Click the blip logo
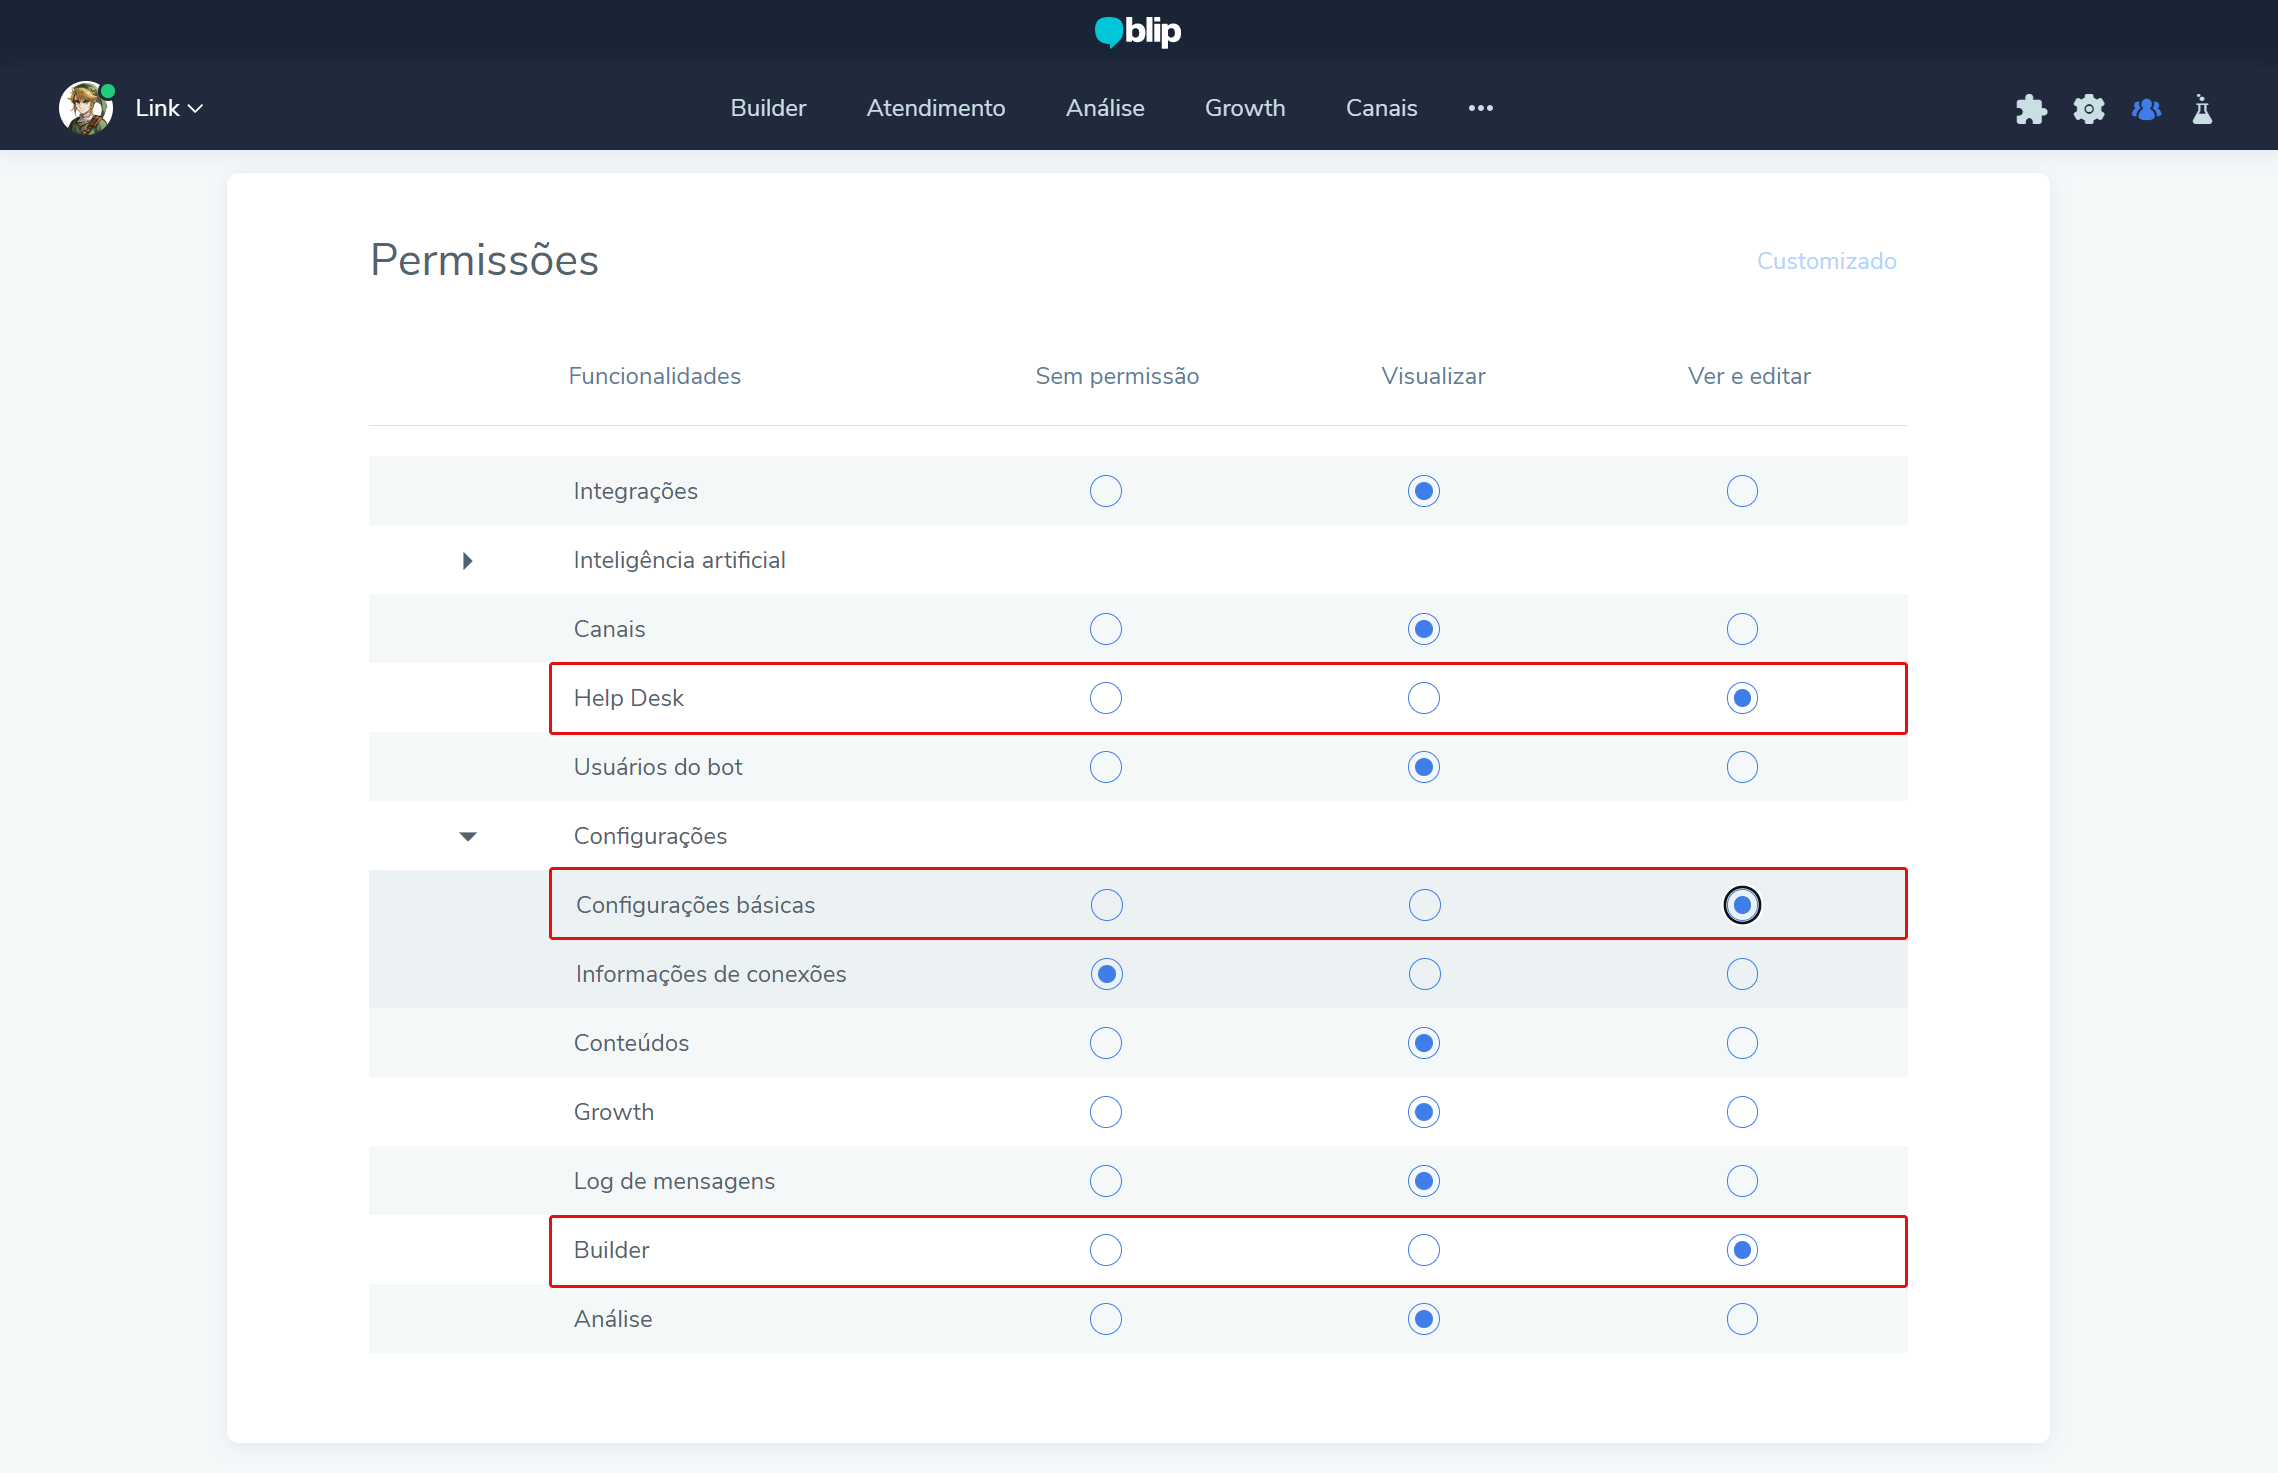 [x=1138, y=31]
